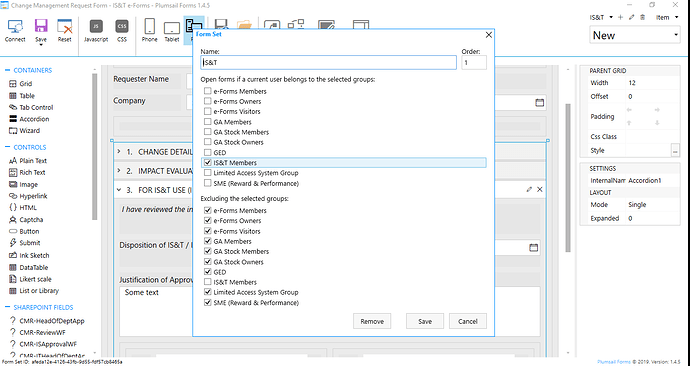Screen dimensions: 690x366
Task: Click the left toolbox panel scrollbar
Action: (x=95, y=145)
